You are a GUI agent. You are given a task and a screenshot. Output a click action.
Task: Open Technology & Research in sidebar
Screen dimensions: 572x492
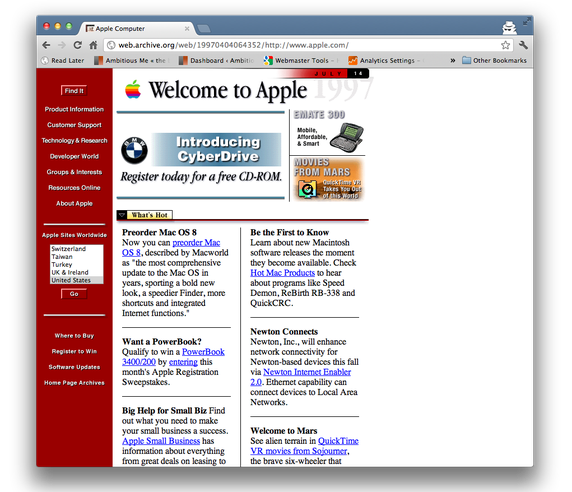click(x=74, y=140)
